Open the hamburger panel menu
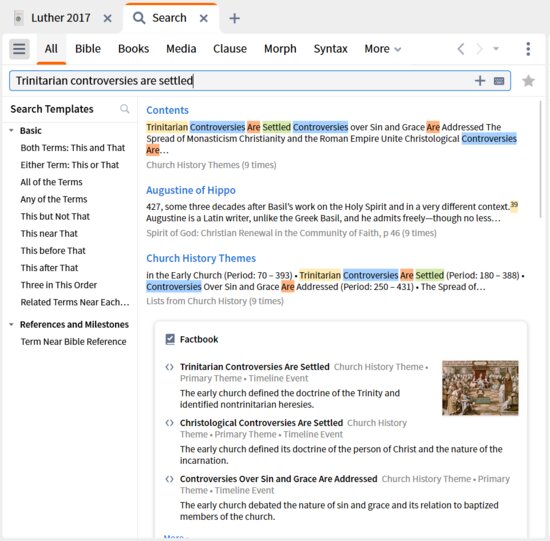 pyautogui.click(x=19, y=49)
